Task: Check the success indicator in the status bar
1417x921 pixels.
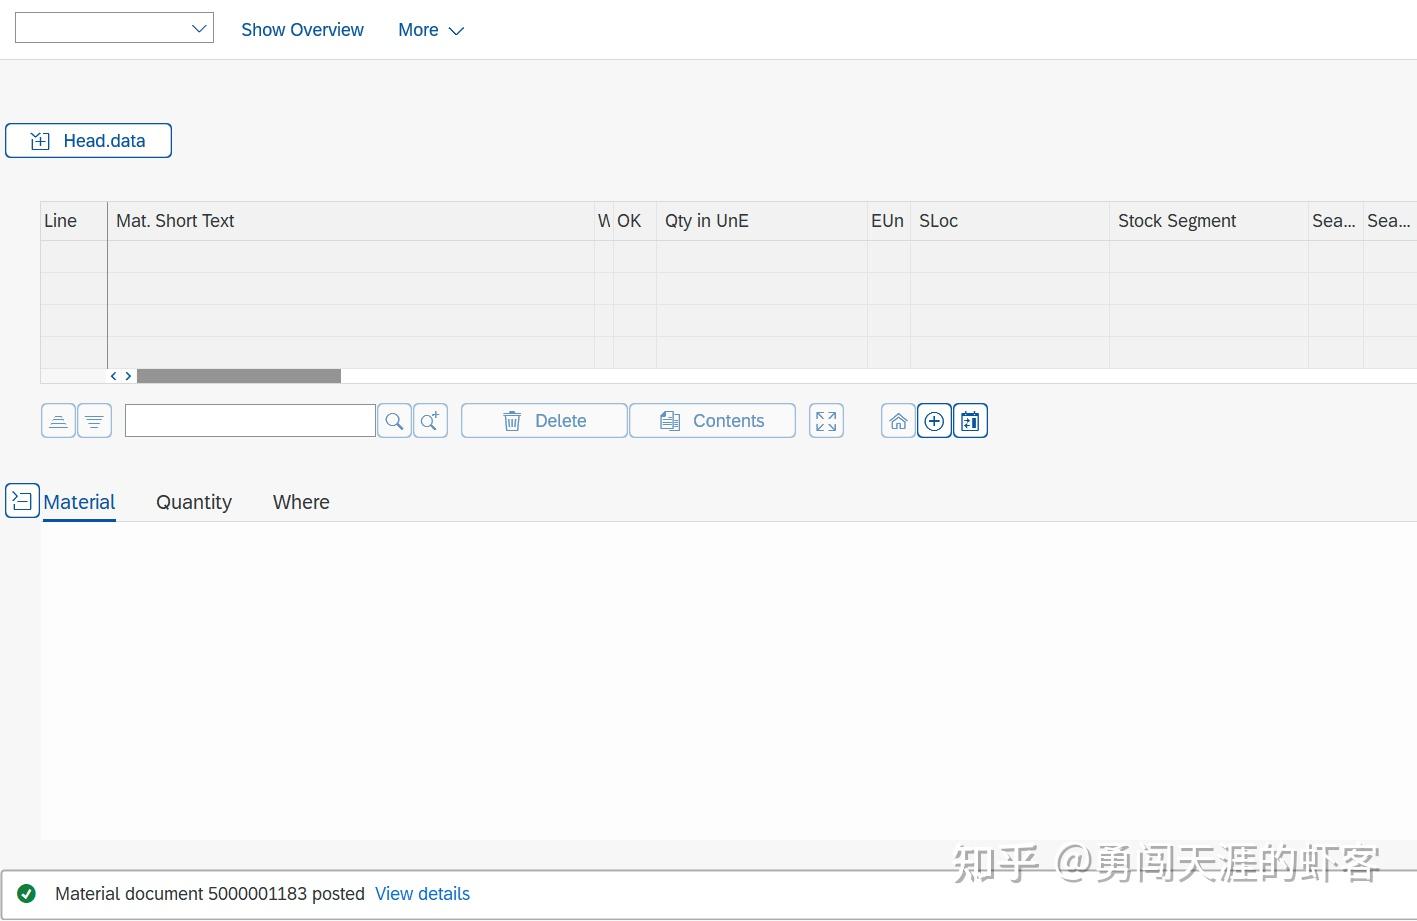Action: [27, 893]
